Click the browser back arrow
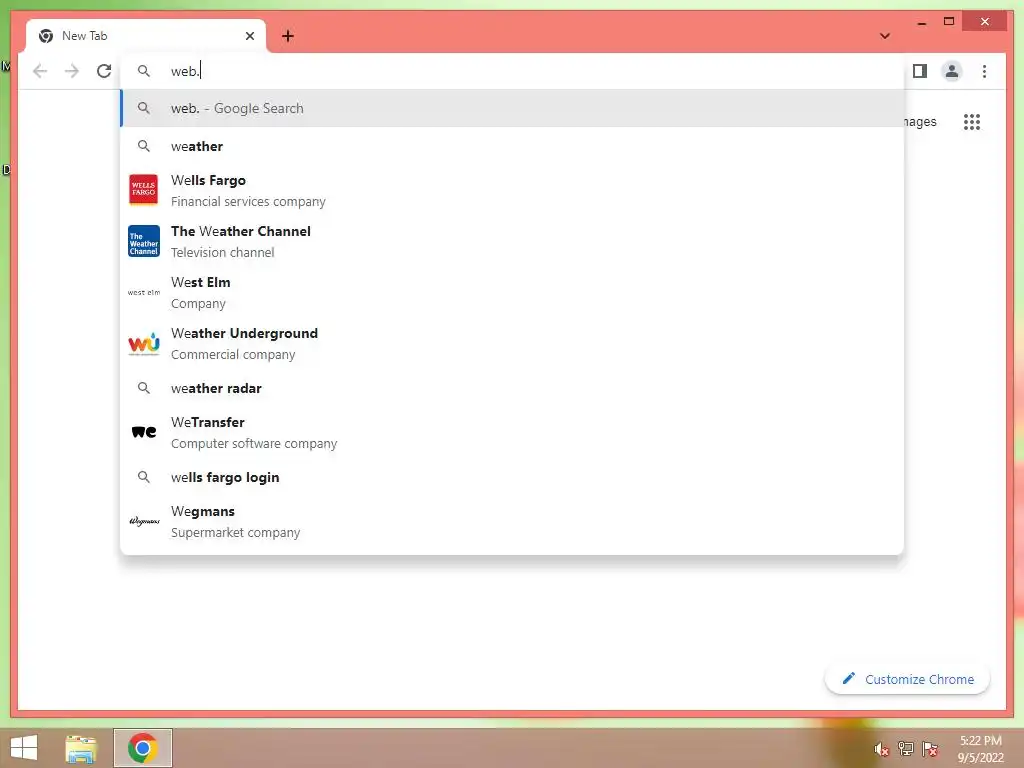This screenshot has width=1024, height=768. pyautogui.click(x=40, y=71)
